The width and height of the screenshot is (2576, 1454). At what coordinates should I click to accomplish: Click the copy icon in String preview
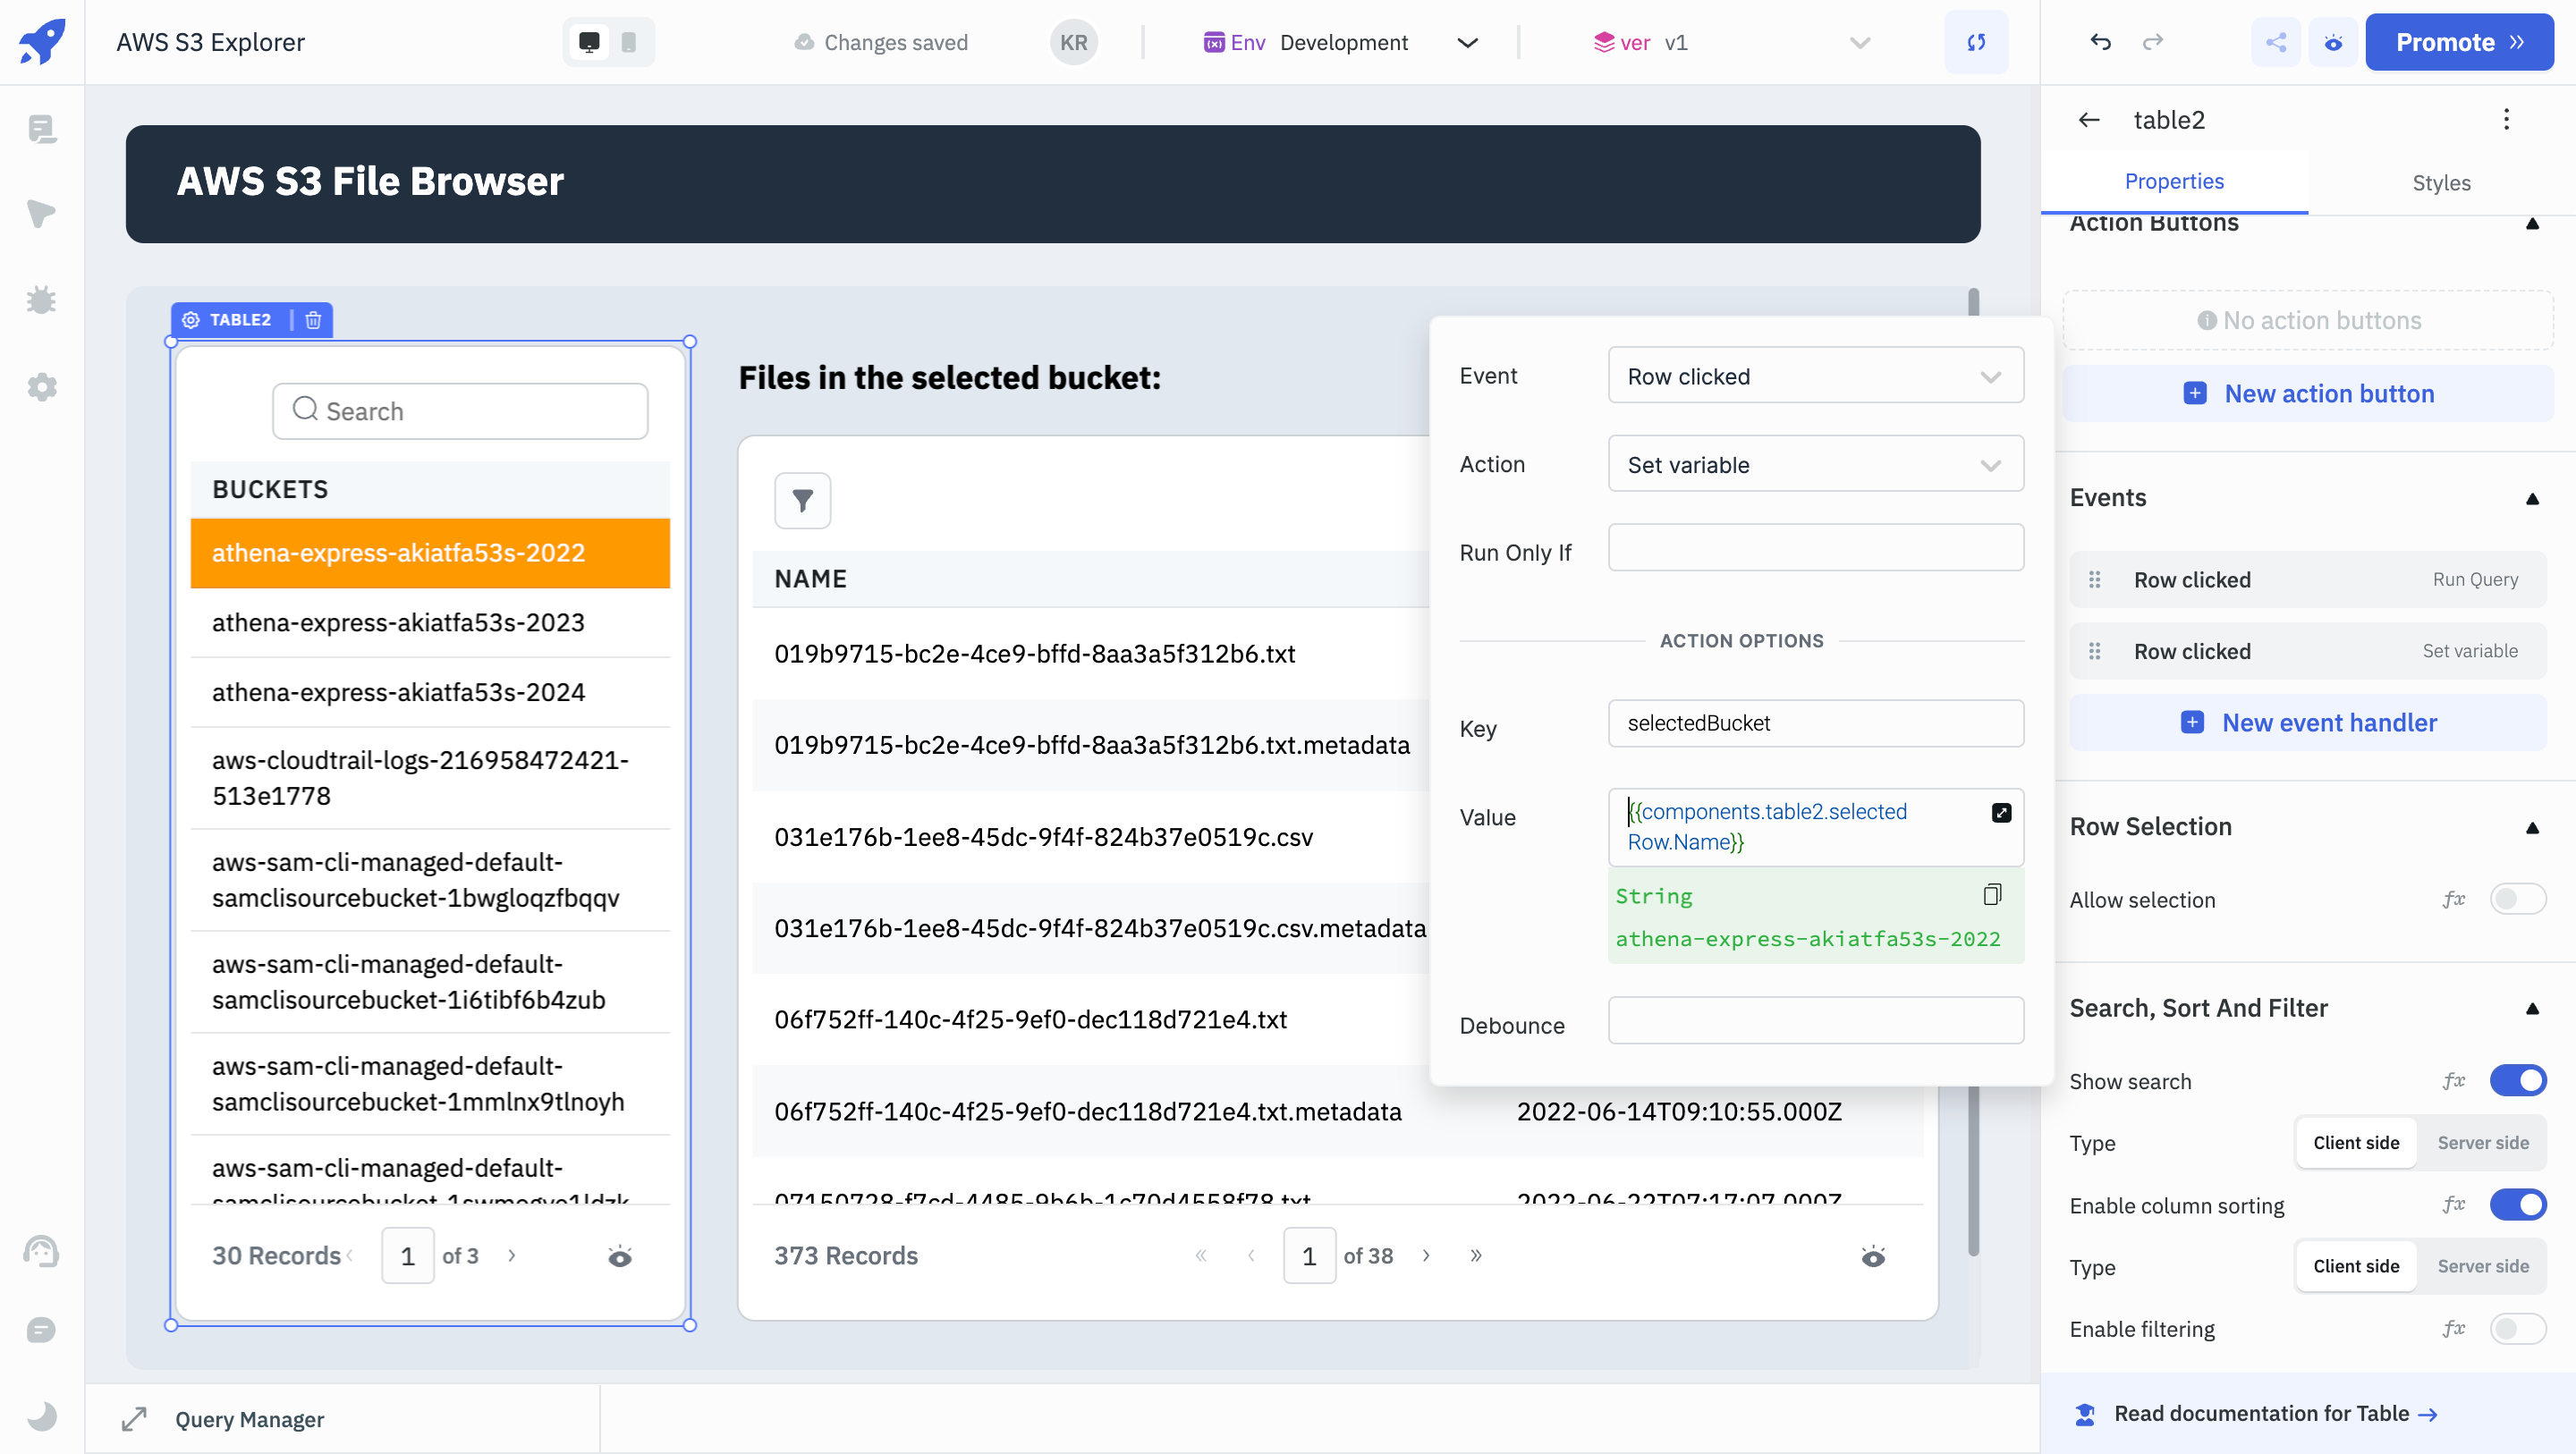1992,894
